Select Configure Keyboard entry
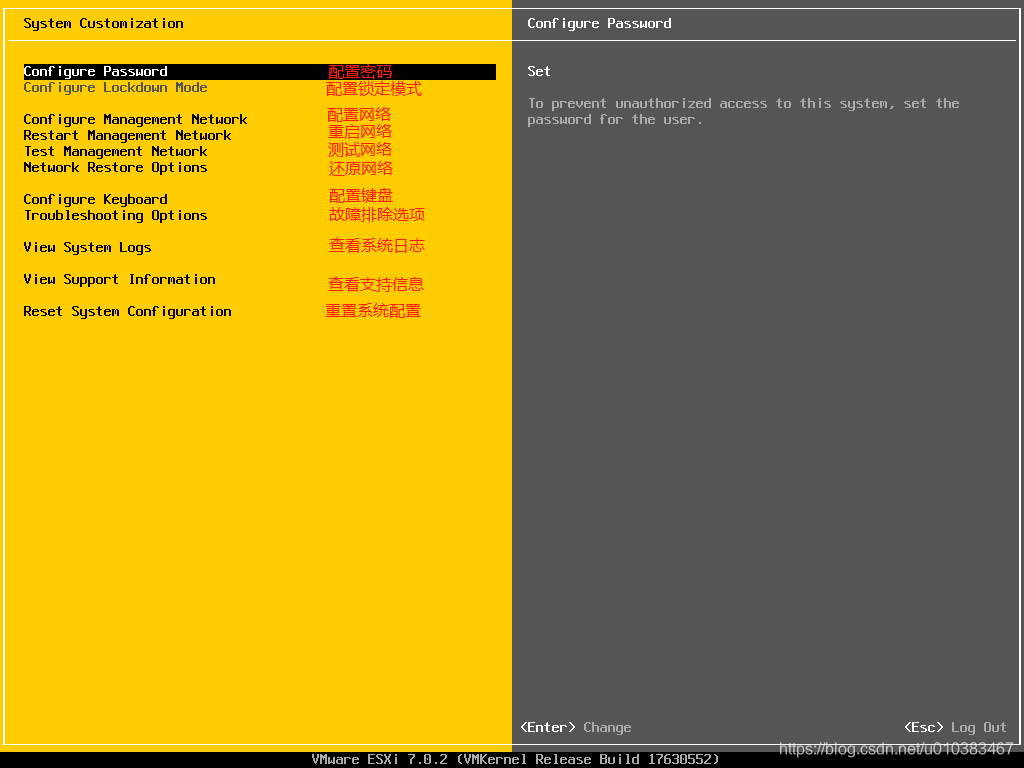1024x768 pixels. [95, 200]
